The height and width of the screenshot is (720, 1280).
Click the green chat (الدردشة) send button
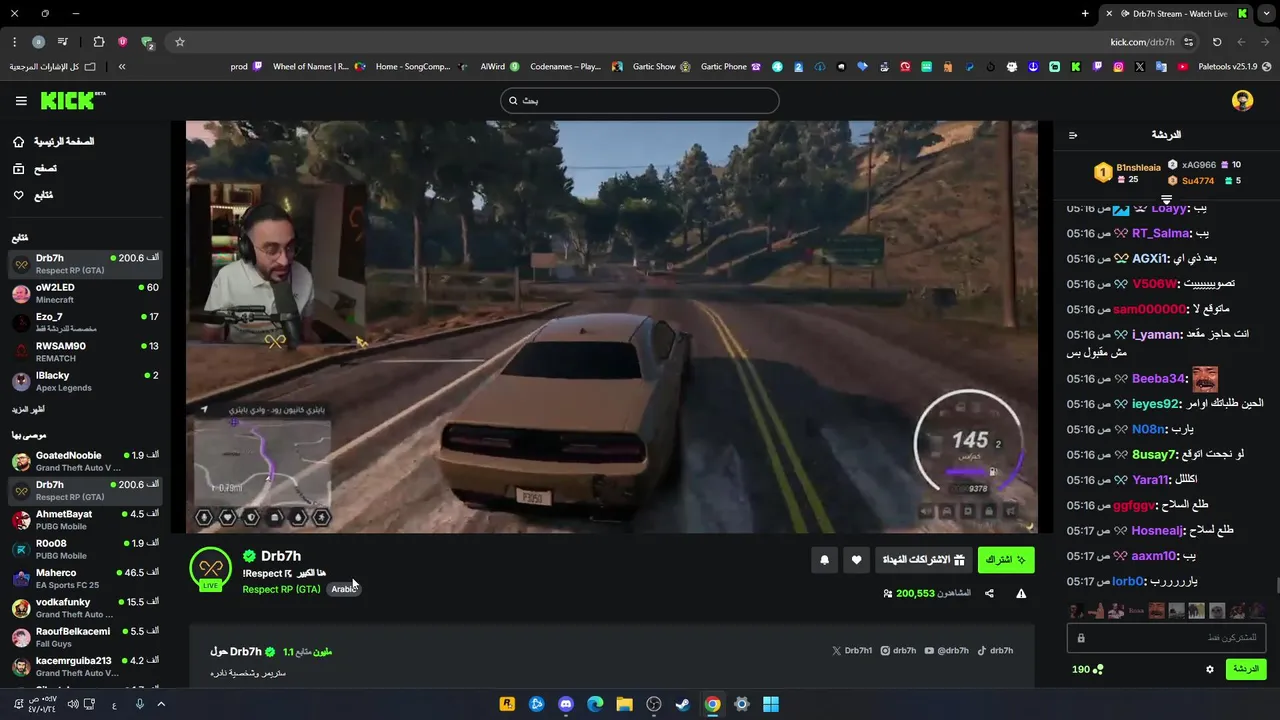1246,669
